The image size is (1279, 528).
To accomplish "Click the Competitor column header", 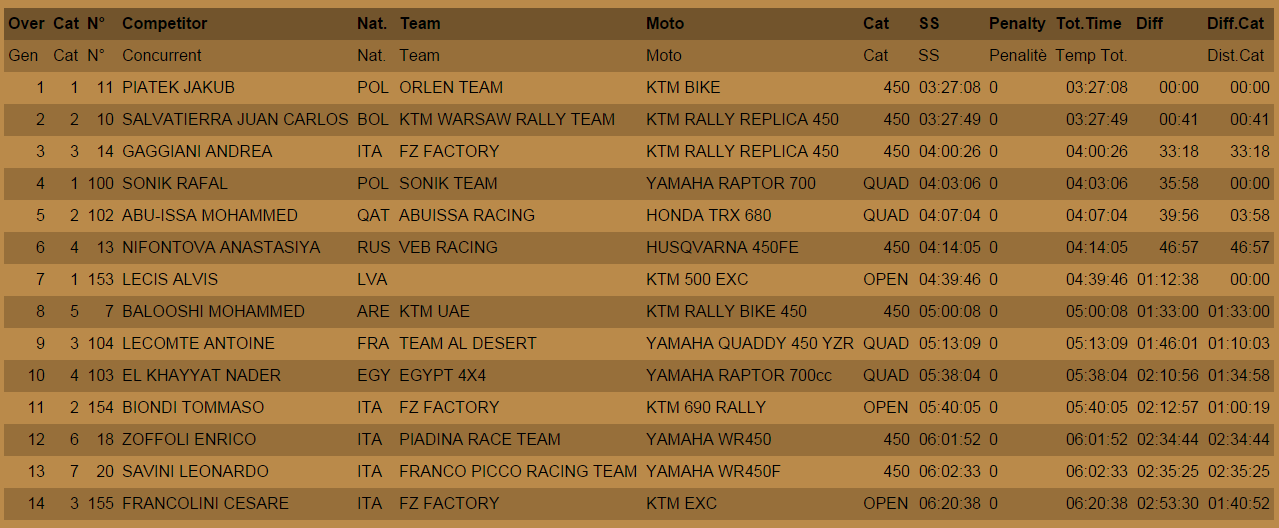I will pos(165,23).
